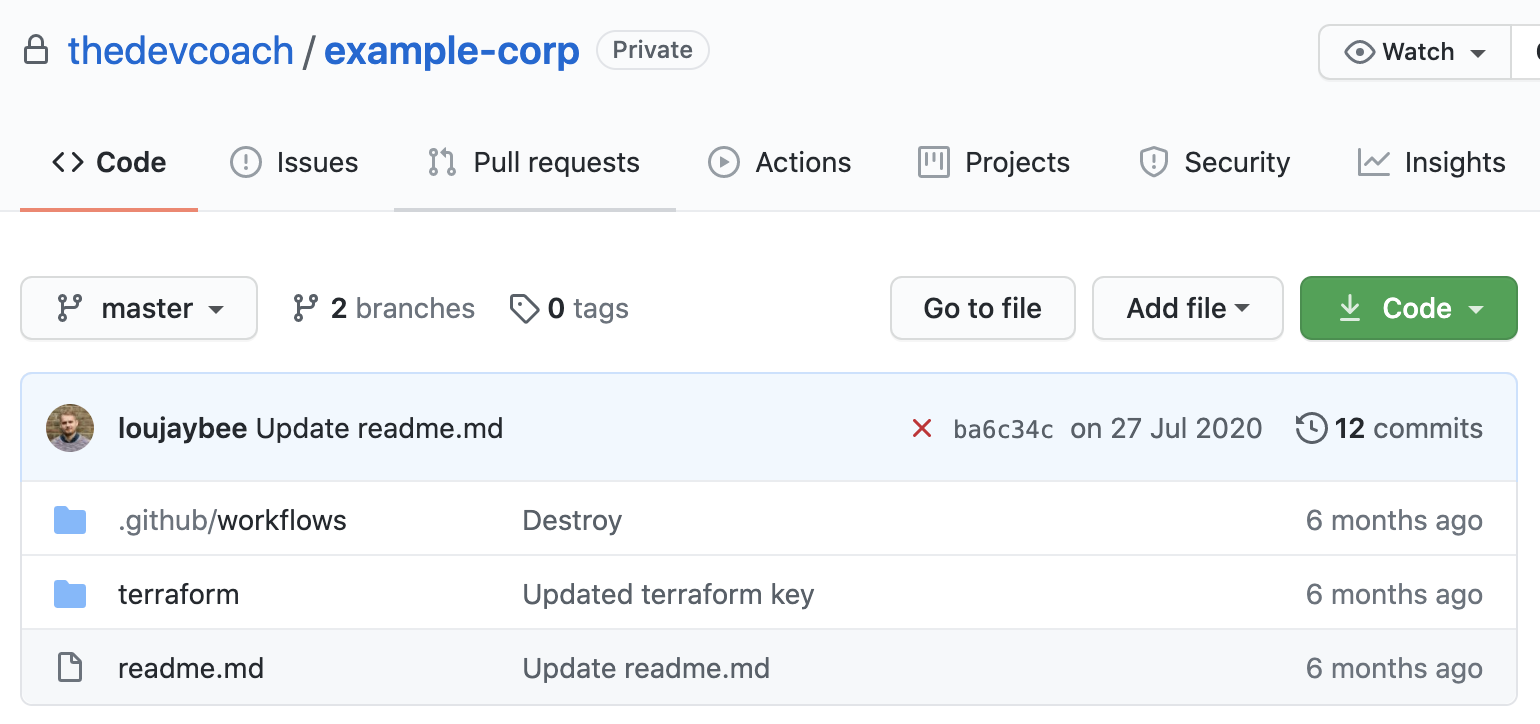
Task: Click the readme.md file icon
Action: 70,667
